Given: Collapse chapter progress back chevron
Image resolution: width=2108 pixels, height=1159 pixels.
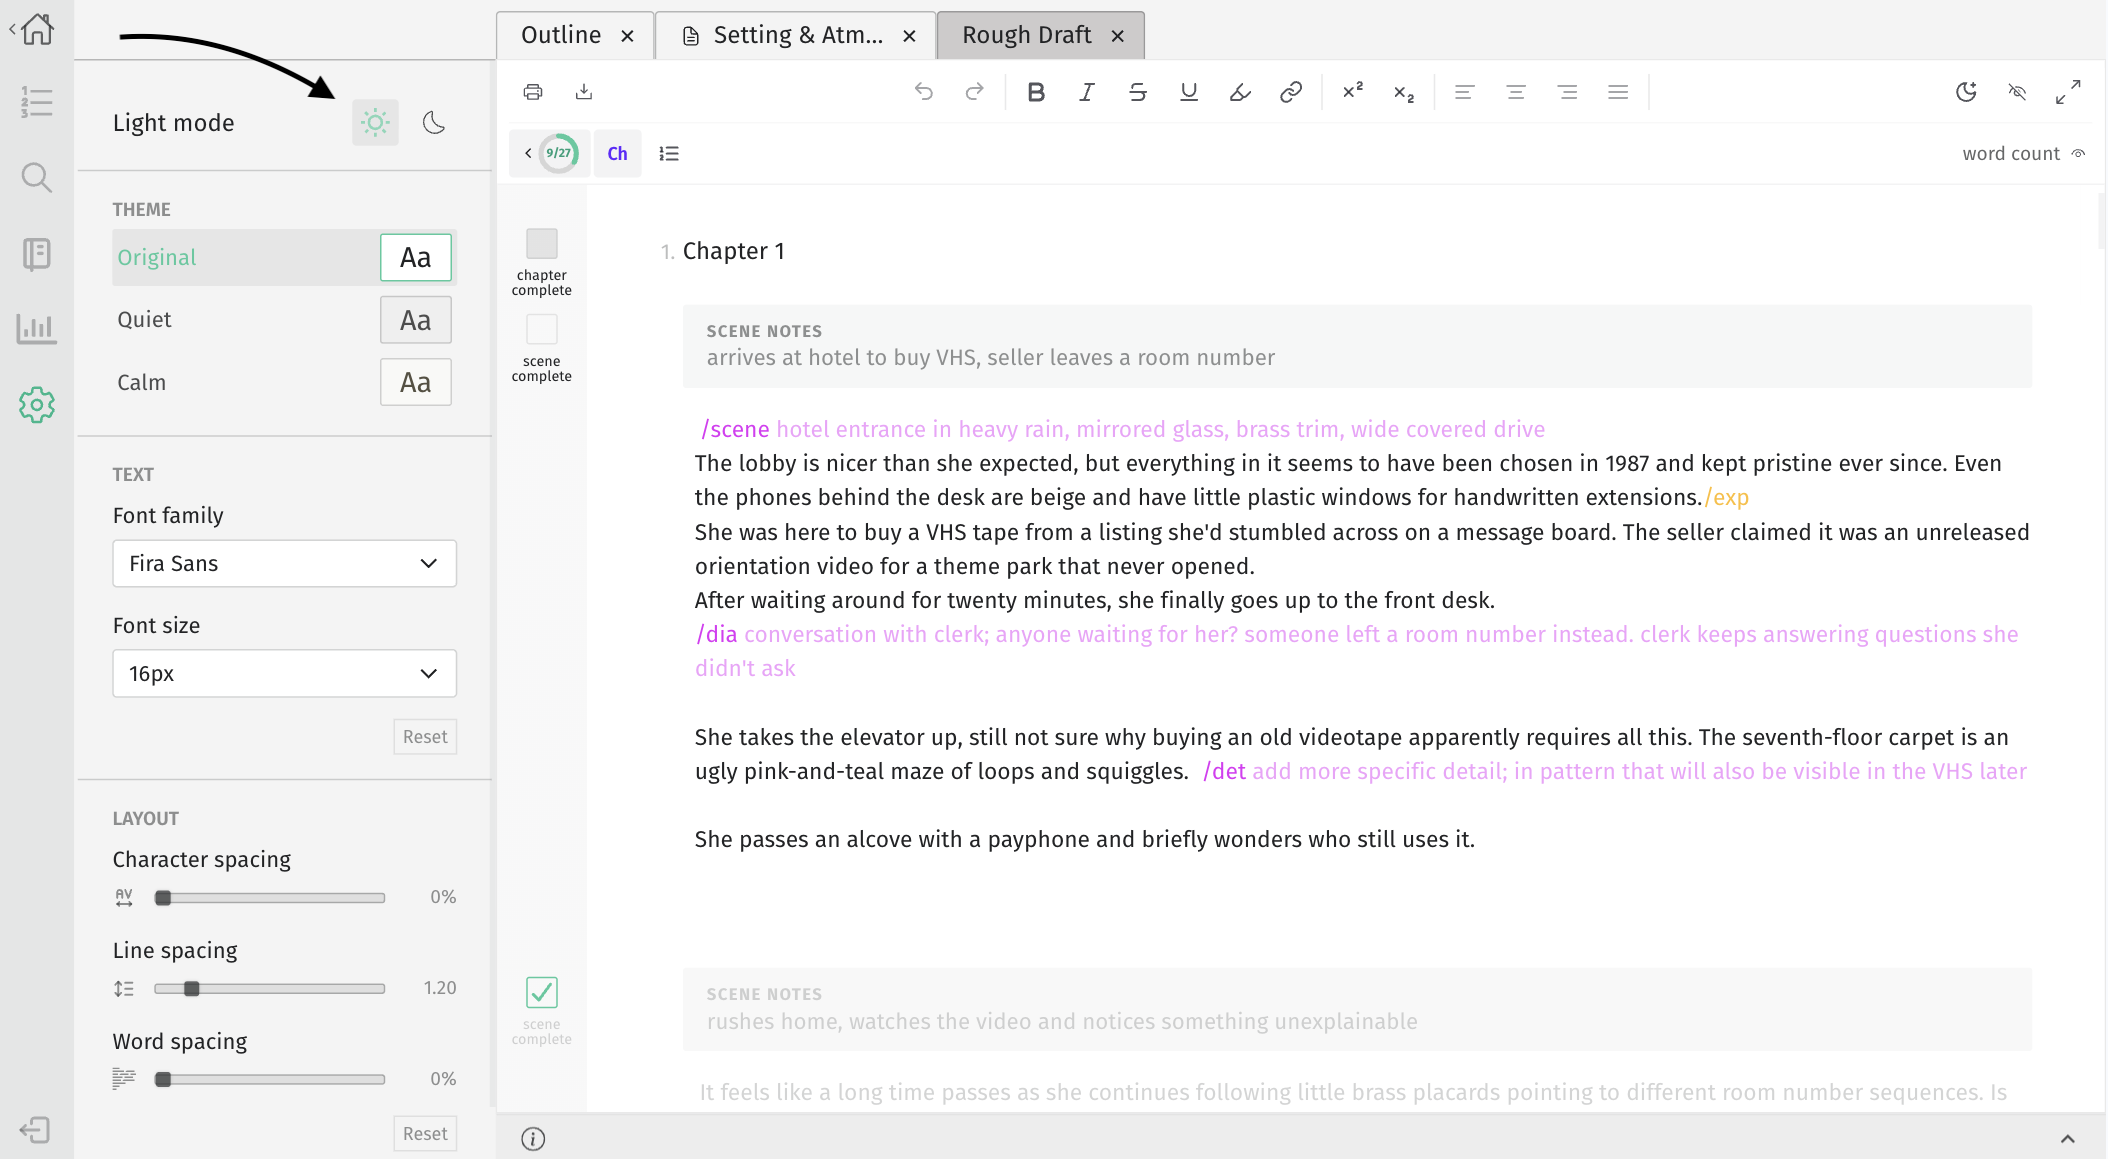Looking at the screenshot, I should click(528, 153).
